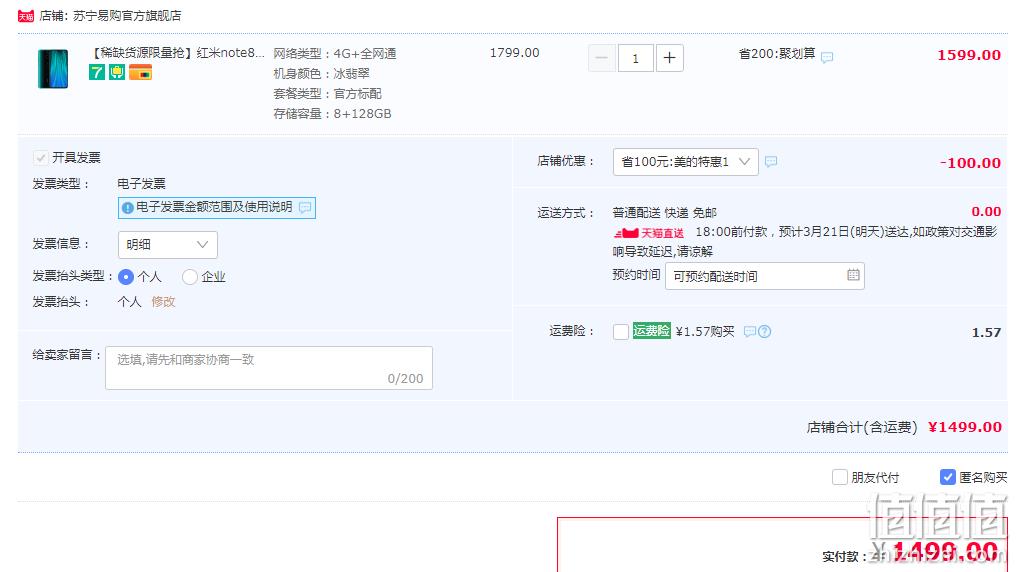
Task: Click the 天猫直送 delivery badge
Action: [649, 233]
